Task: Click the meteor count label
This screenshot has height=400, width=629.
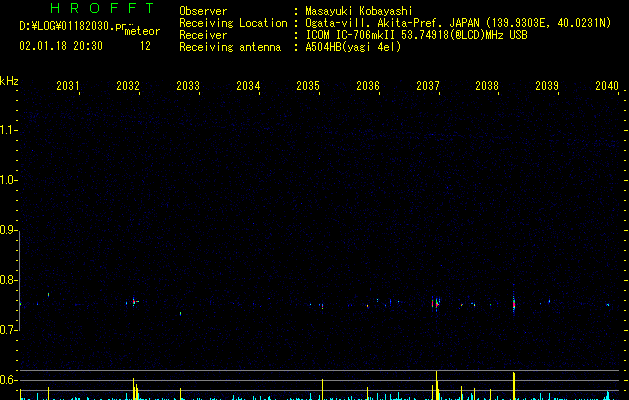Action: [142, 31]
